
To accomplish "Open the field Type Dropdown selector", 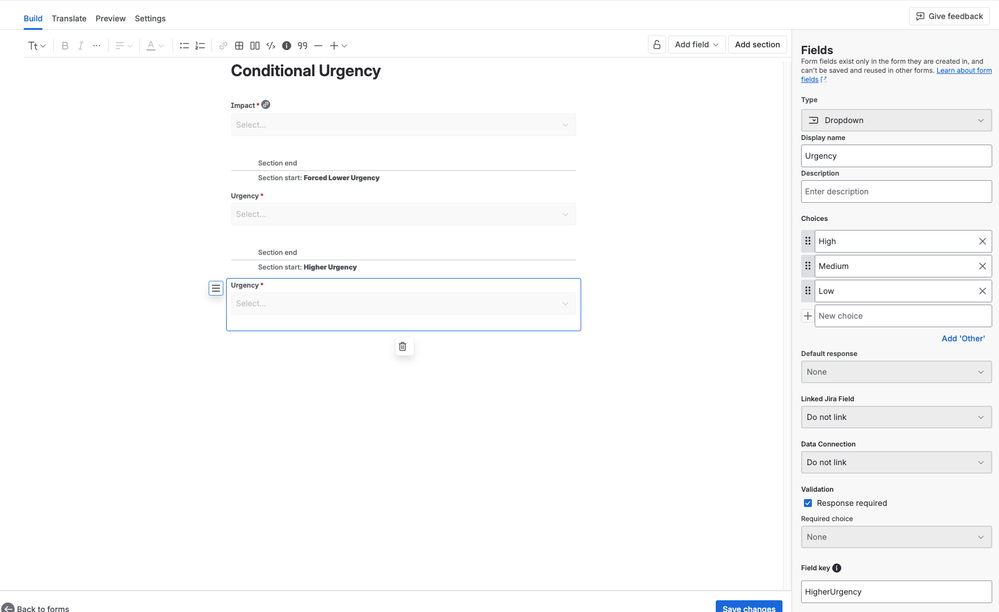I will pos(896,120).
